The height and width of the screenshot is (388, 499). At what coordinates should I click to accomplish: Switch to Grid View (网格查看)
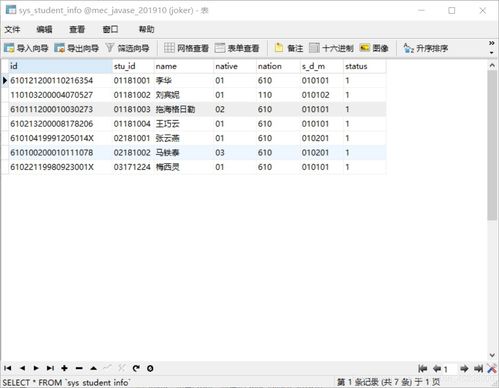pyautogui.click(x=186, y=48)
